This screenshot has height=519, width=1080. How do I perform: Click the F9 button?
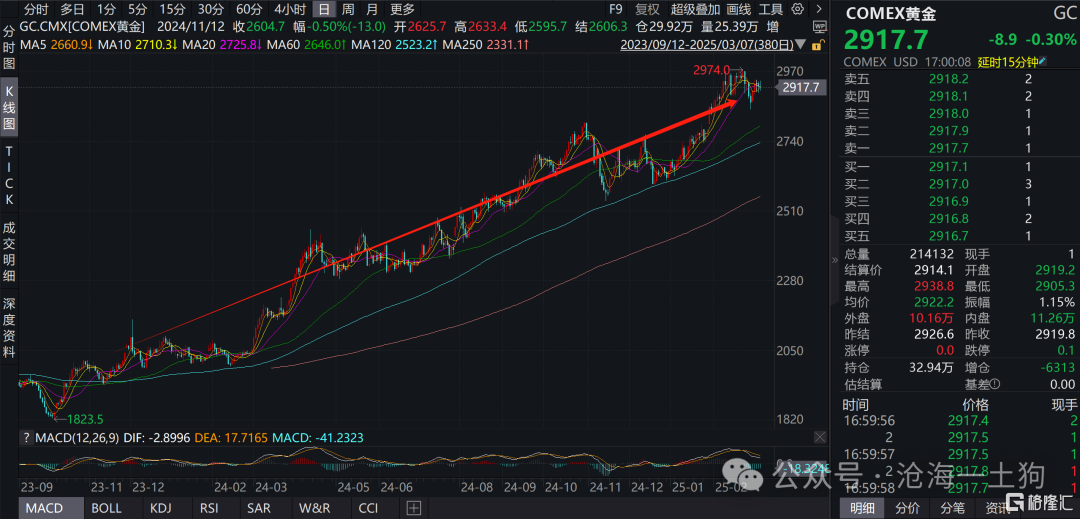[x=615, y=9]
